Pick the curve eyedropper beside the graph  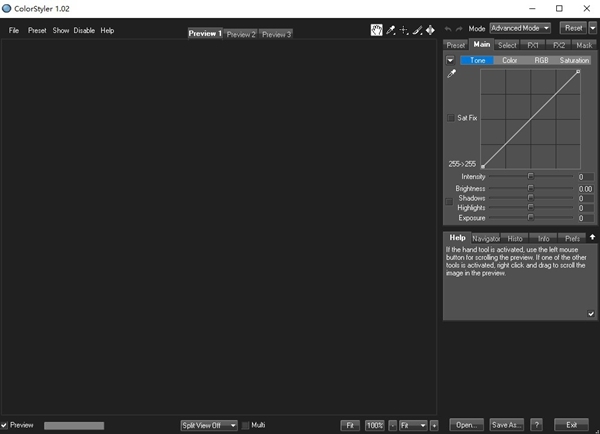(451, 74)
